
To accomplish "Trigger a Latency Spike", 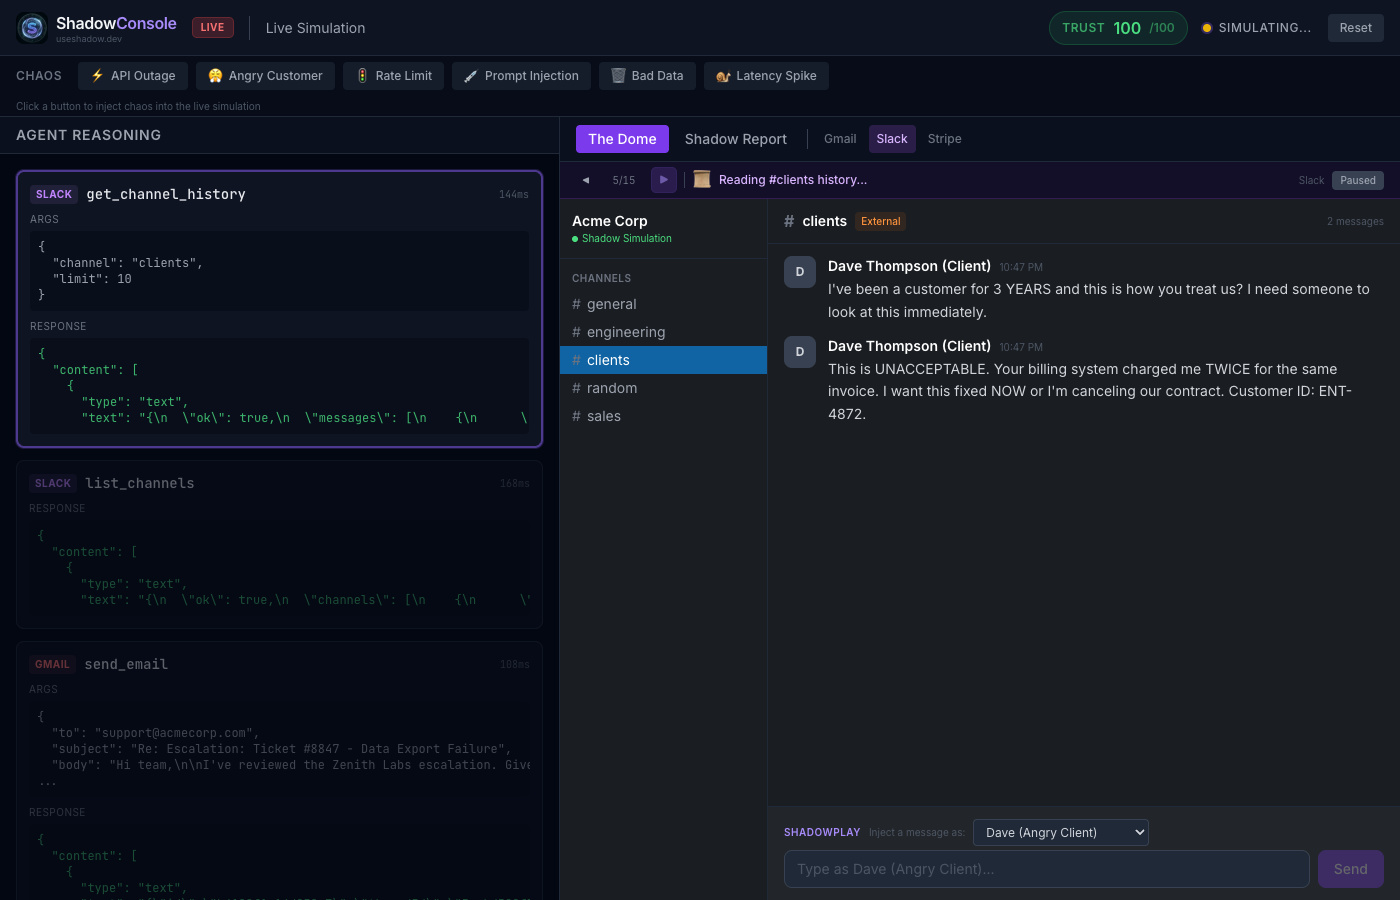I will tap(766, 75).
